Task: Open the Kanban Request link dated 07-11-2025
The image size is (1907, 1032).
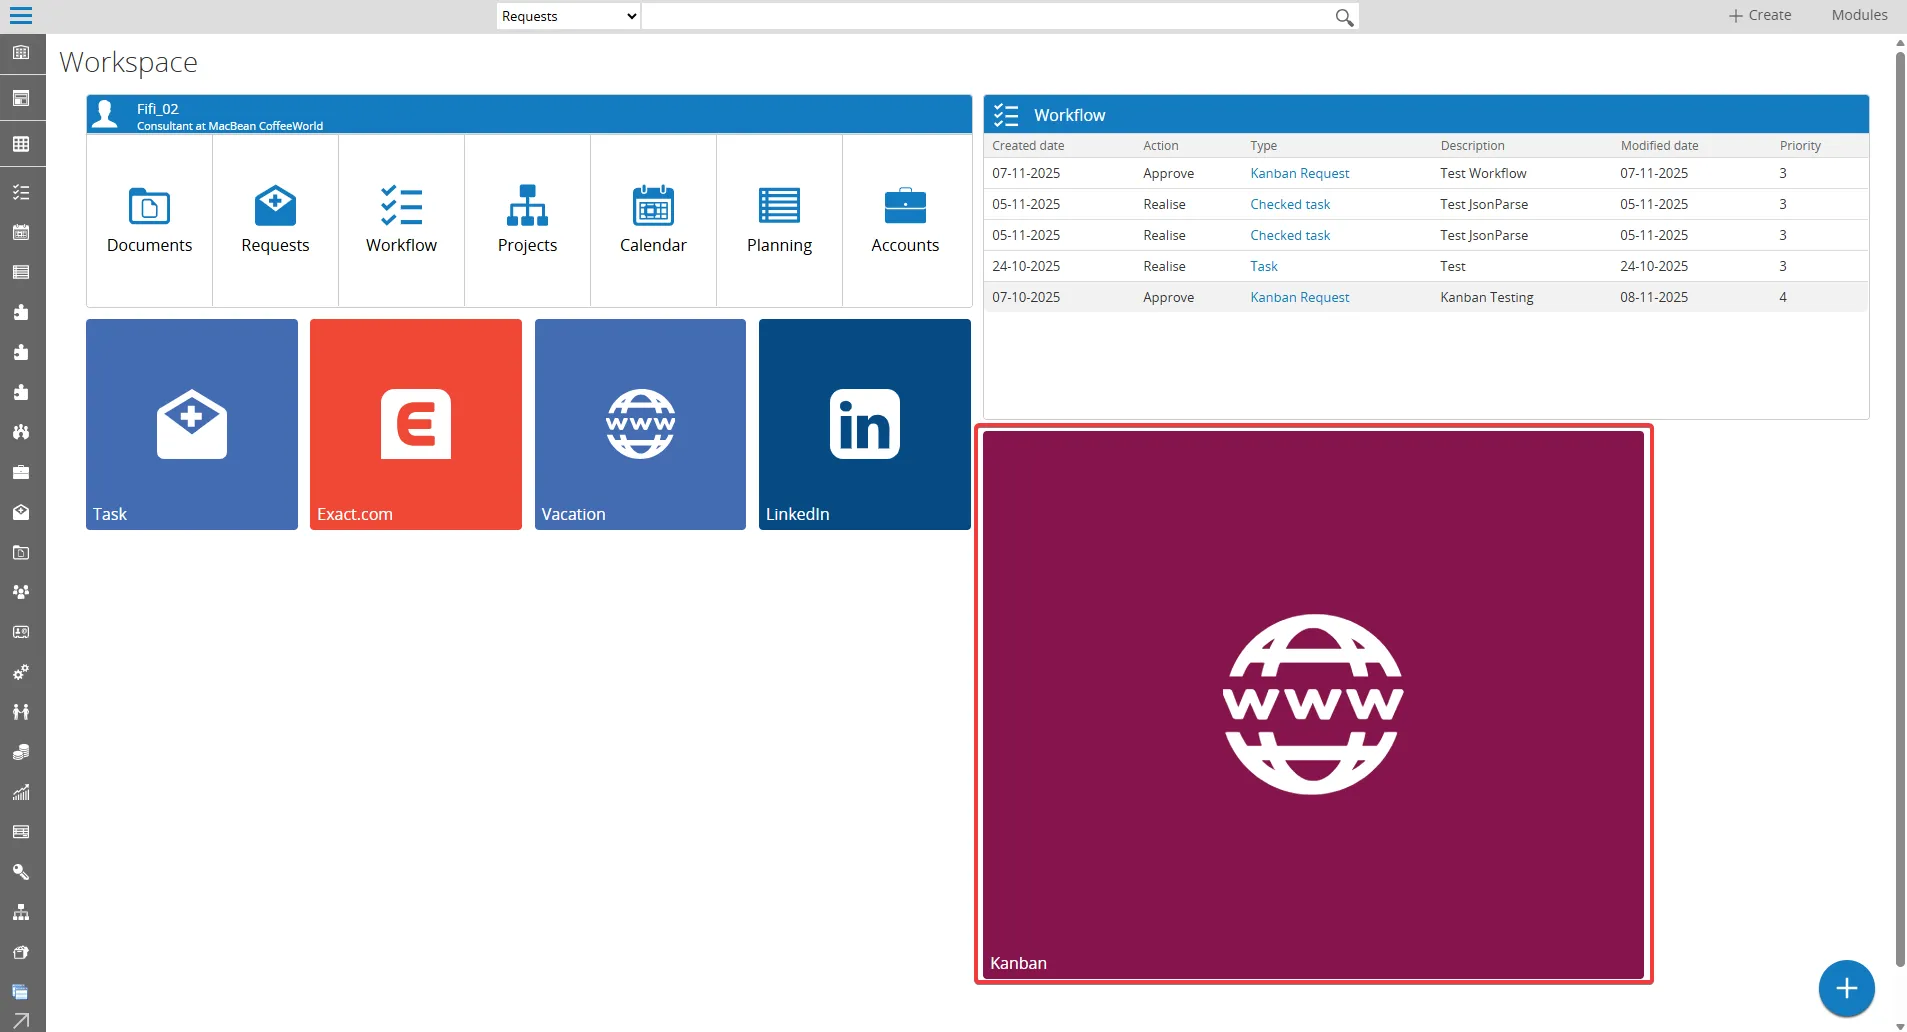Action: click(x=1299, y=173)
